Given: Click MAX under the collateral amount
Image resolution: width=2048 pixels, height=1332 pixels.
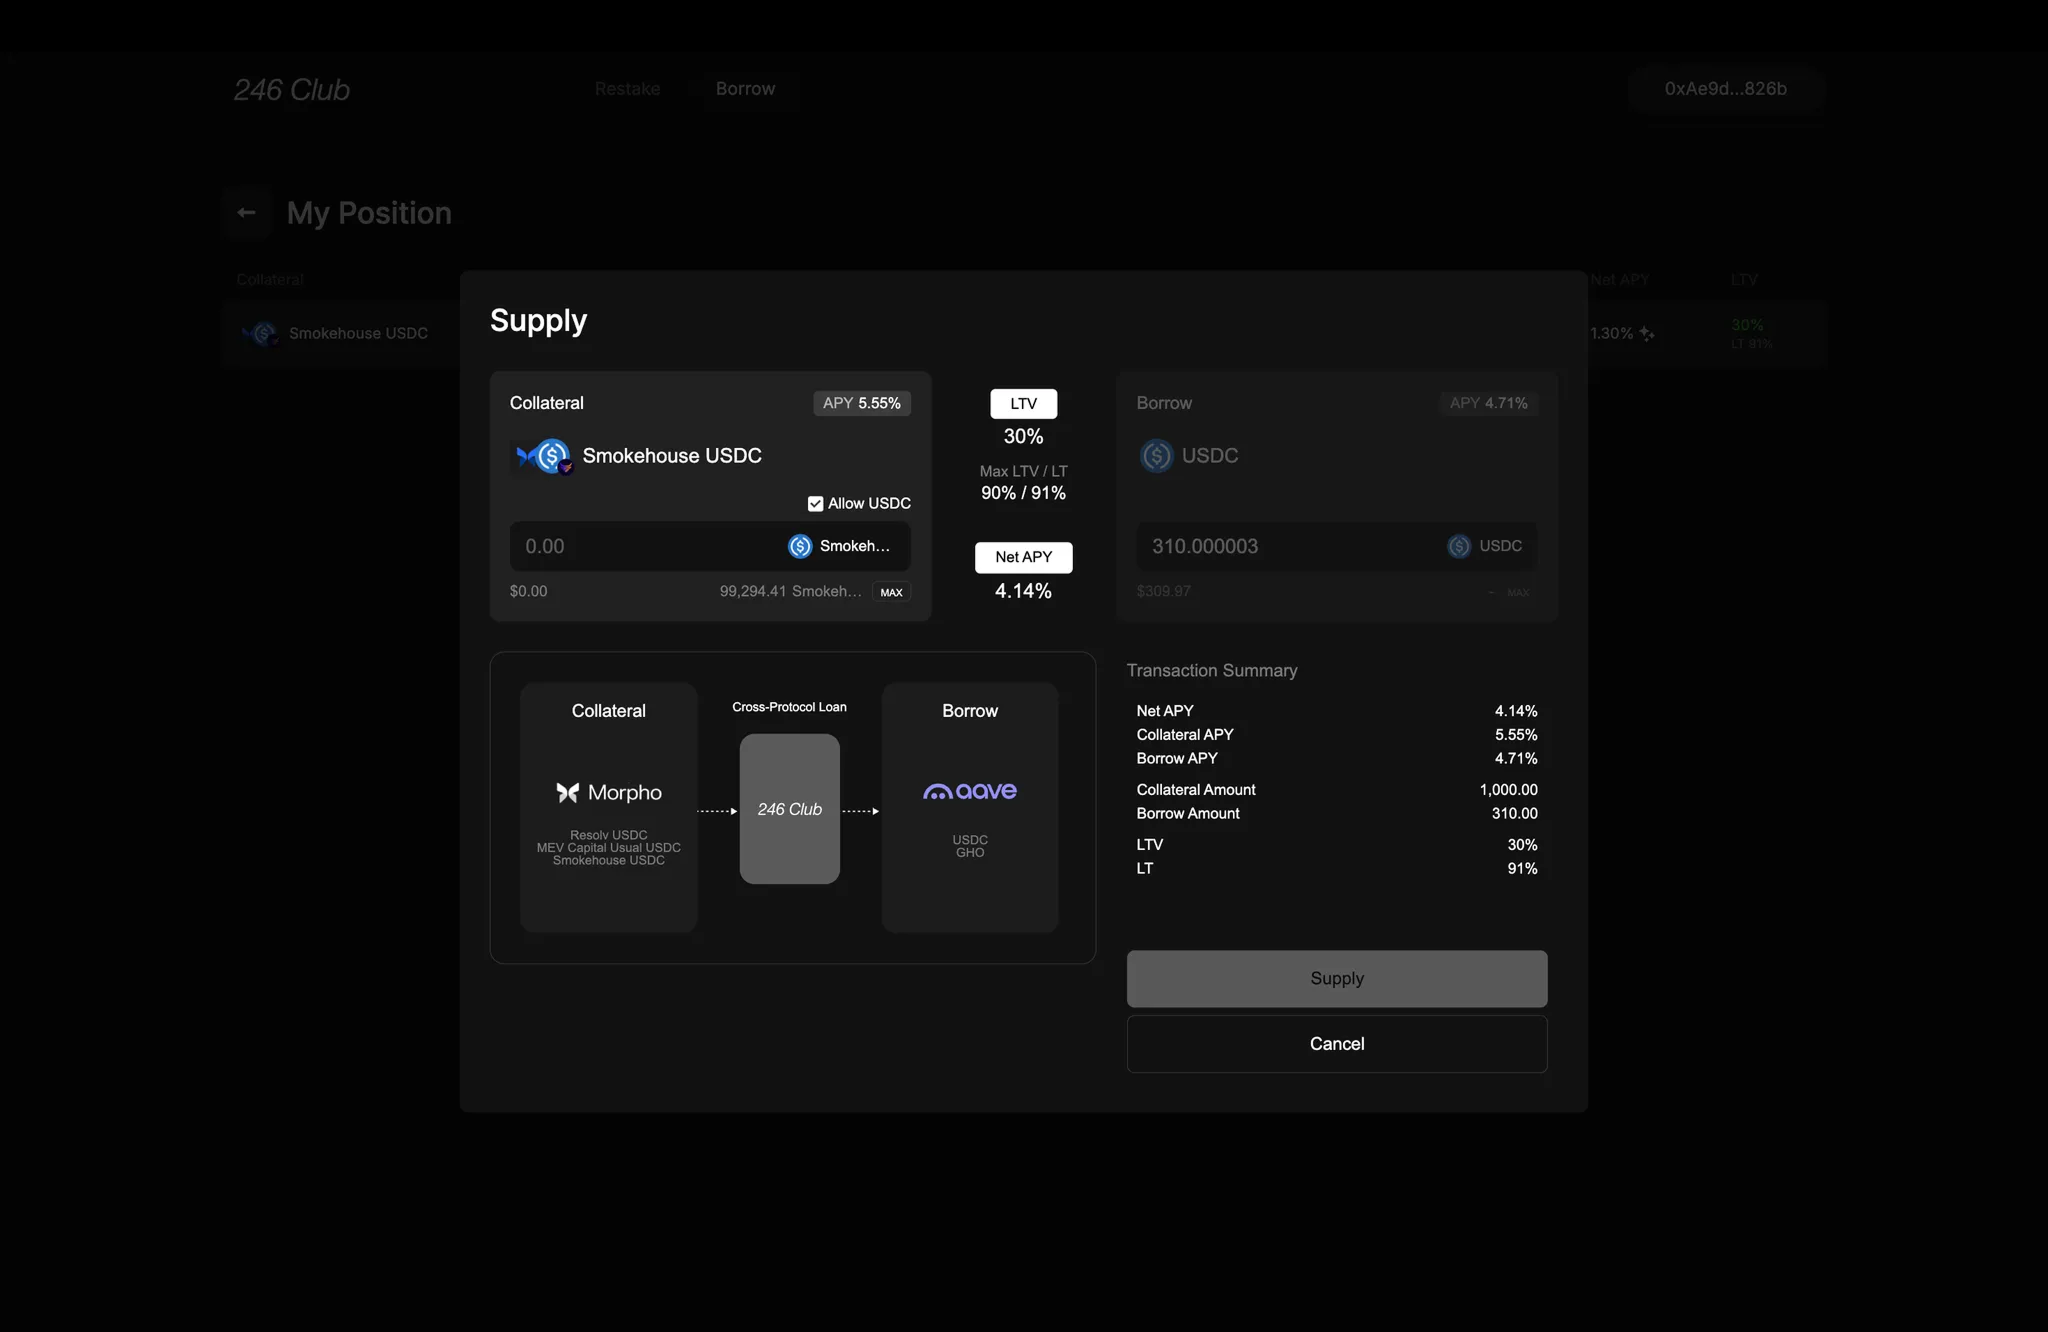Looking at the screenshot, I should tap(891, 592).
